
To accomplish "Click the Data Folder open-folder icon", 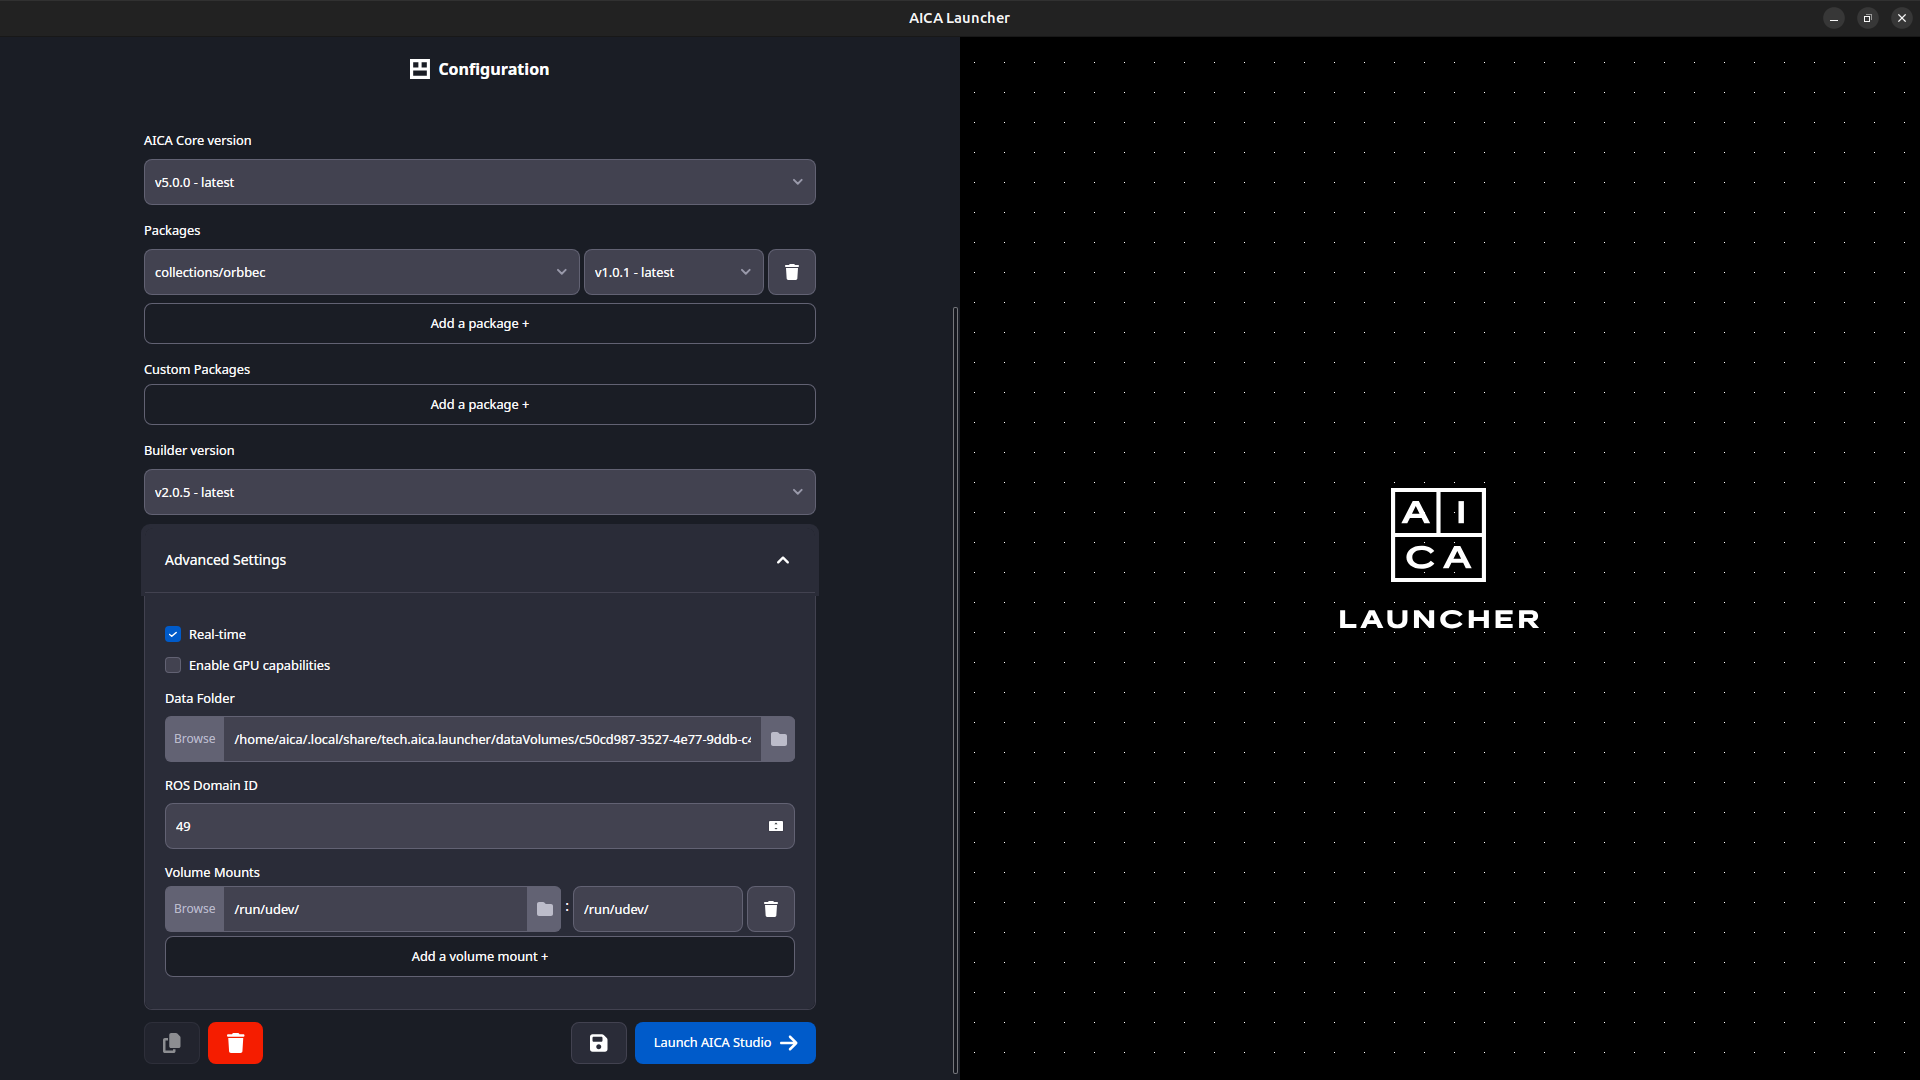I will (778, 739).
